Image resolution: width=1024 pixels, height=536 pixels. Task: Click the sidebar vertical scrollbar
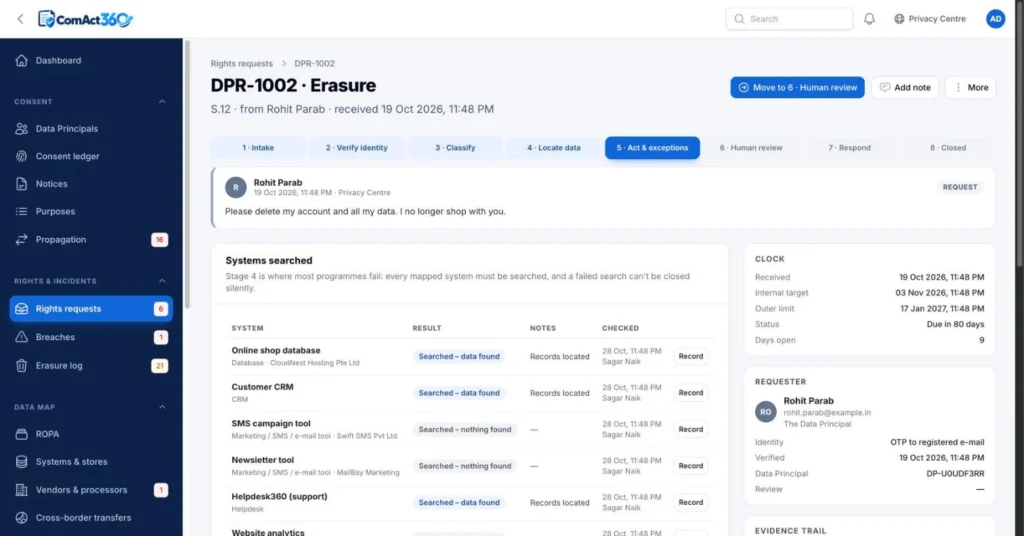[x=187, y=175]
